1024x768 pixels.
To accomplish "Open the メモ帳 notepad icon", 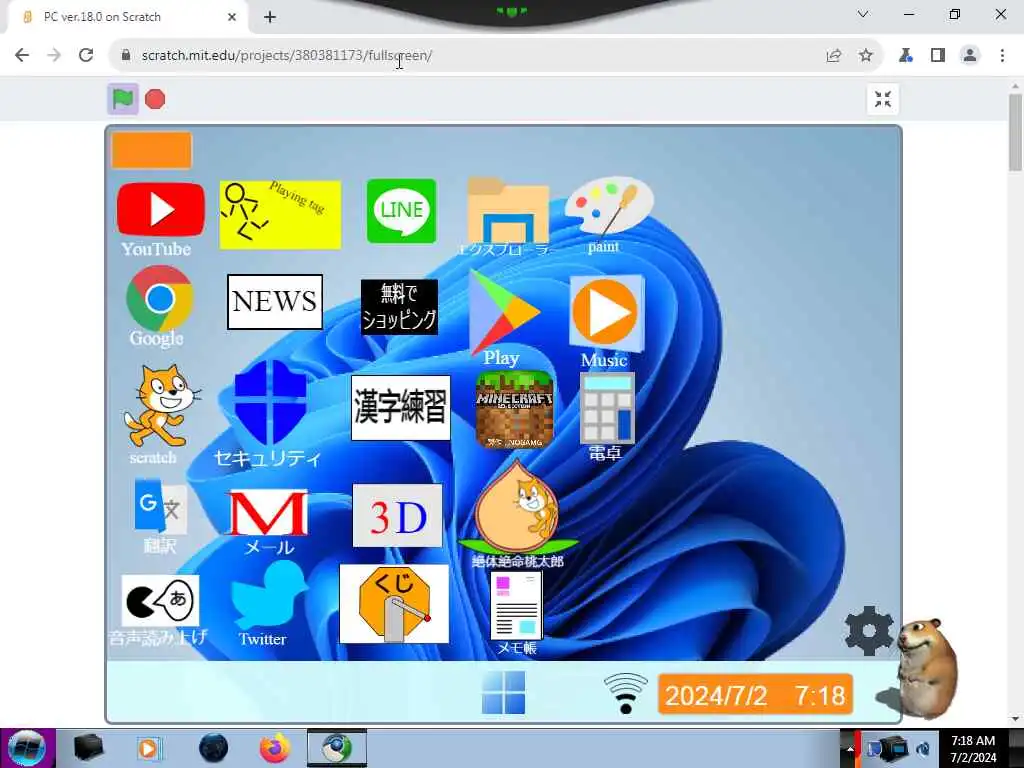I will coord(516,606).
